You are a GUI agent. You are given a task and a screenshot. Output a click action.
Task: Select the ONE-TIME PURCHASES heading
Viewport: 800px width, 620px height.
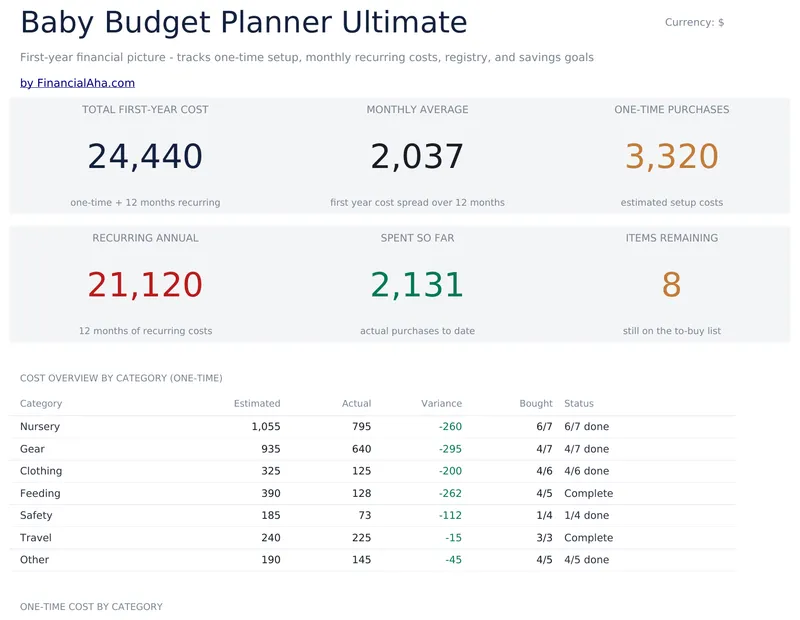pyautogui.click(x=672, y=110)
